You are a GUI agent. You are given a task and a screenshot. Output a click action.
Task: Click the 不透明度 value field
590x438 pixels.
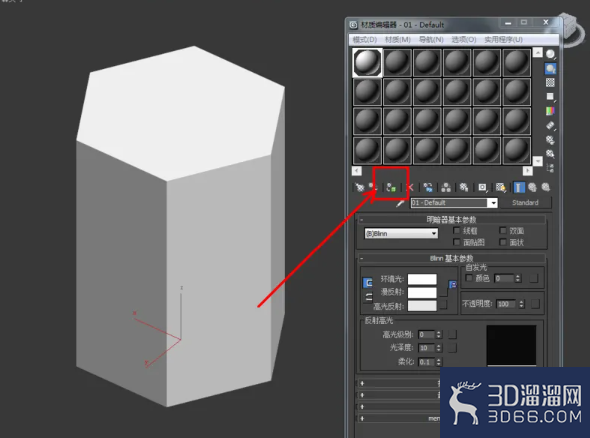tap(506, 304)
